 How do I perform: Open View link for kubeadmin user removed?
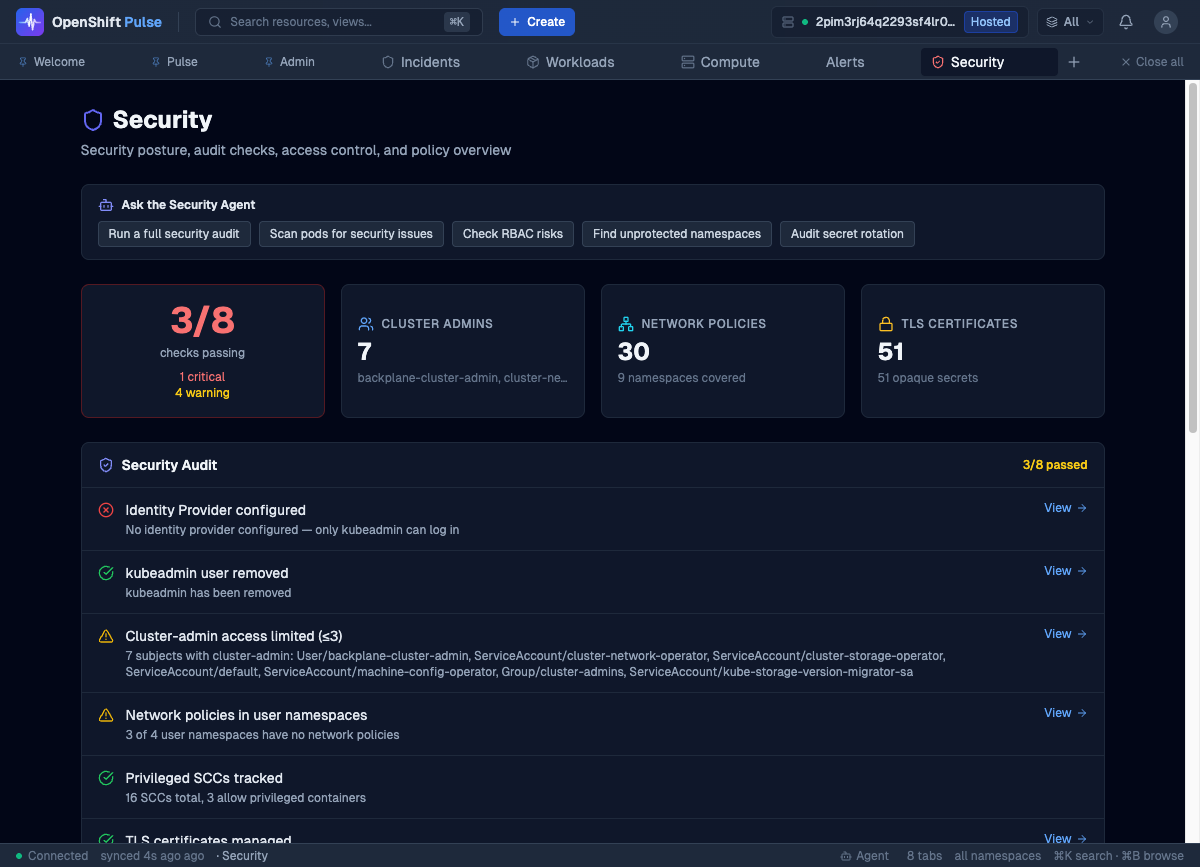tap(1064, 571)
